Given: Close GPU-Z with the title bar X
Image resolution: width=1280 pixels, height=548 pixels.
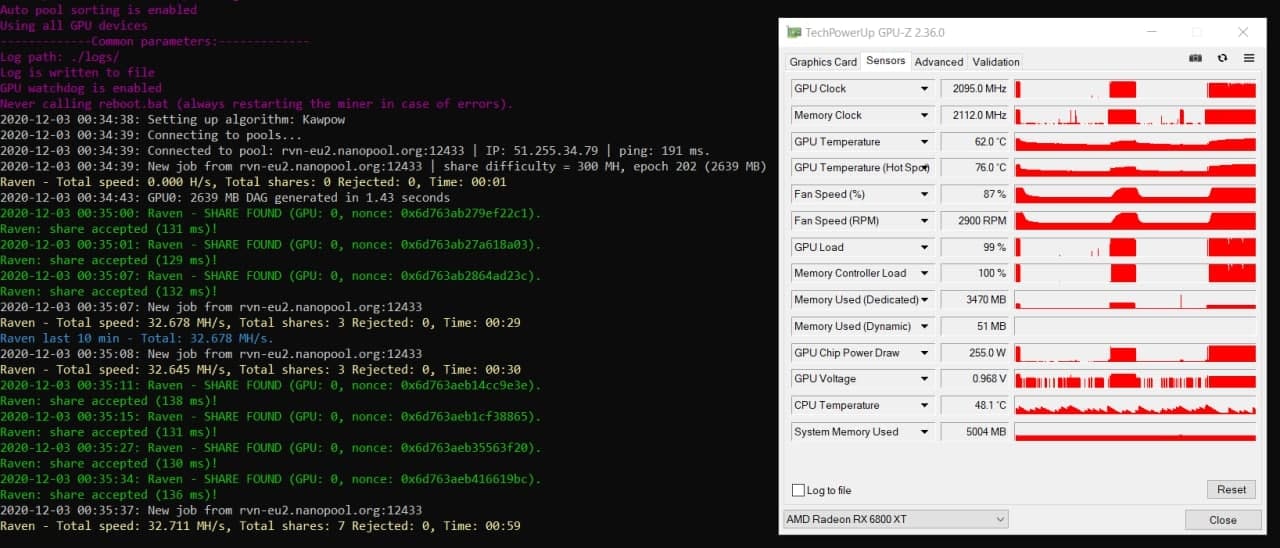Looking at the screenshot, I should click(1243, 32).
